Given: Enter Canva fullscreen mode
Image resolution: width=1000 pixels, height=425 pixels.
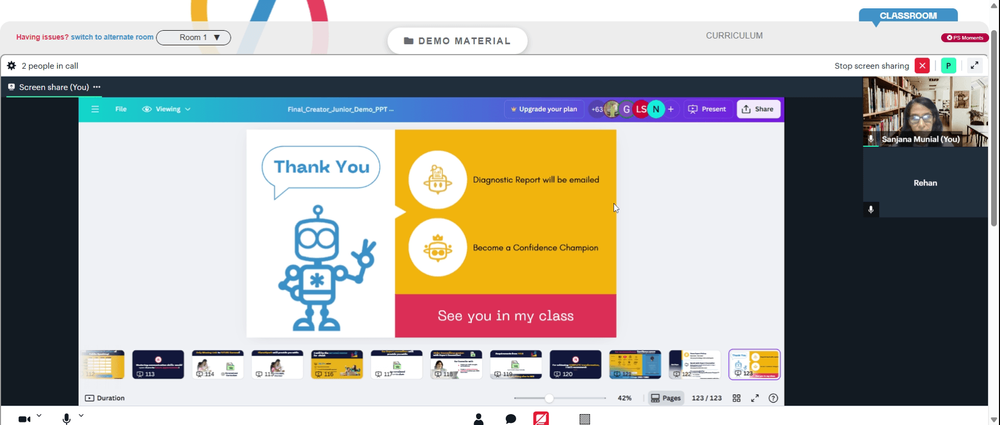Looking at the screenshot, I should click(x=754, y=398).
